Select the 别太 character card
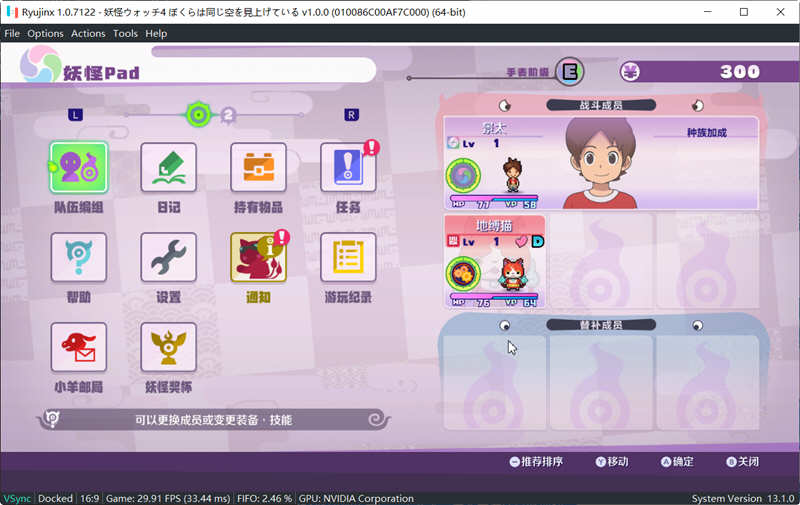The image size is (800, 505). pyautogui.click(x=601, y=163)
